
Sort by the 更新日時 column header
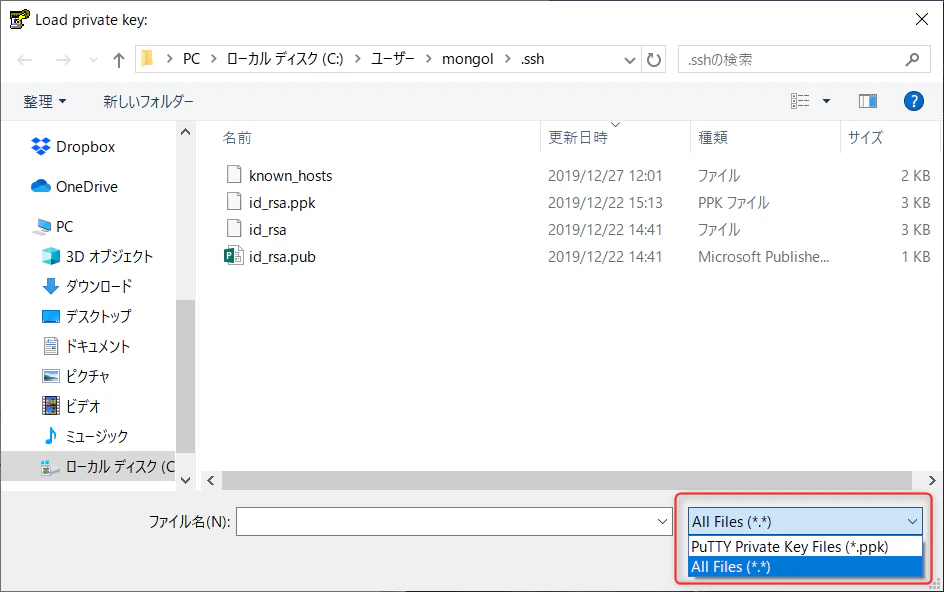(578, 138)
